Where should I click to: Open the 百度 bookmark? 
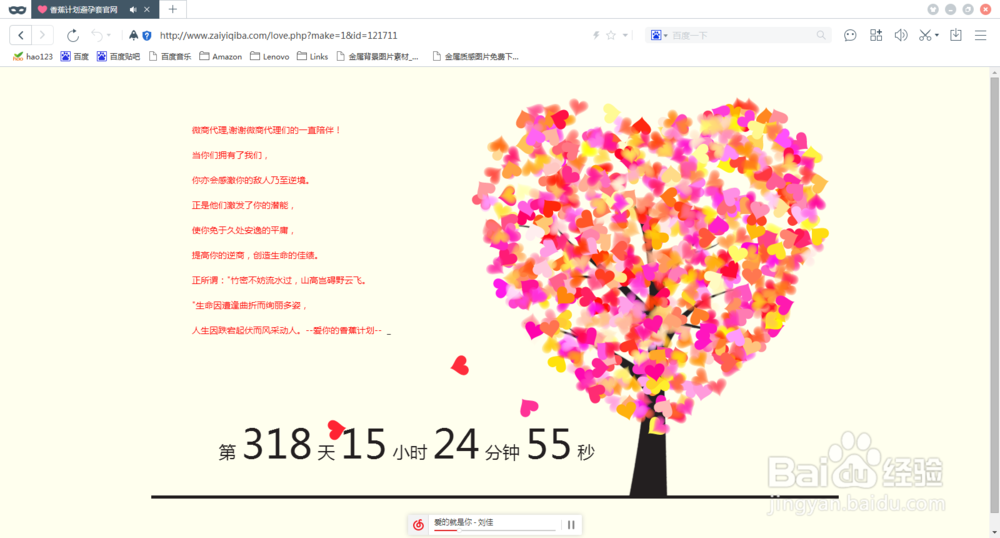tap(74, 57)
